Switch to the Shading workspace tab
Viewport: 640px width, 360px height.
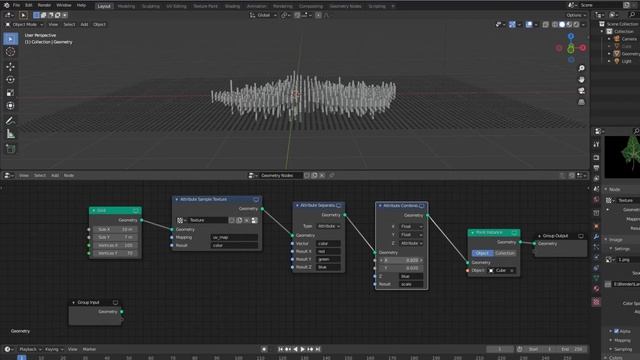coord(232,6)
